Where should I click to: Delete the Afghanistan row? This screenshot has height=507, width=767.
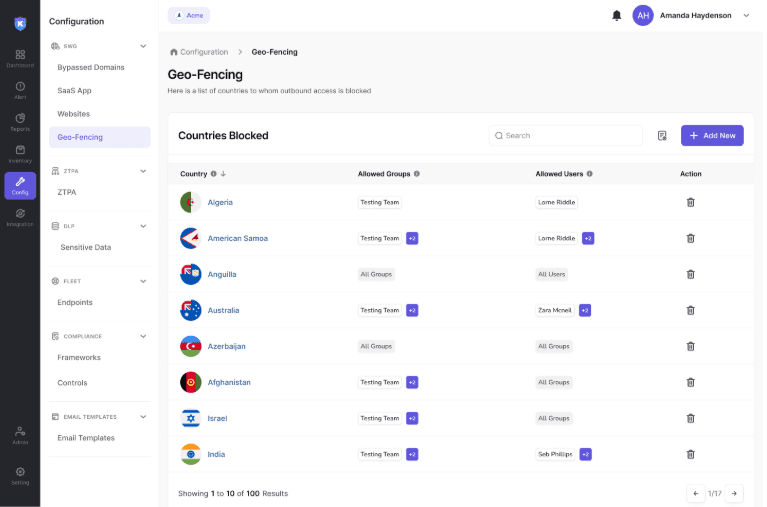pyautogui.click(x=690, y=382)
